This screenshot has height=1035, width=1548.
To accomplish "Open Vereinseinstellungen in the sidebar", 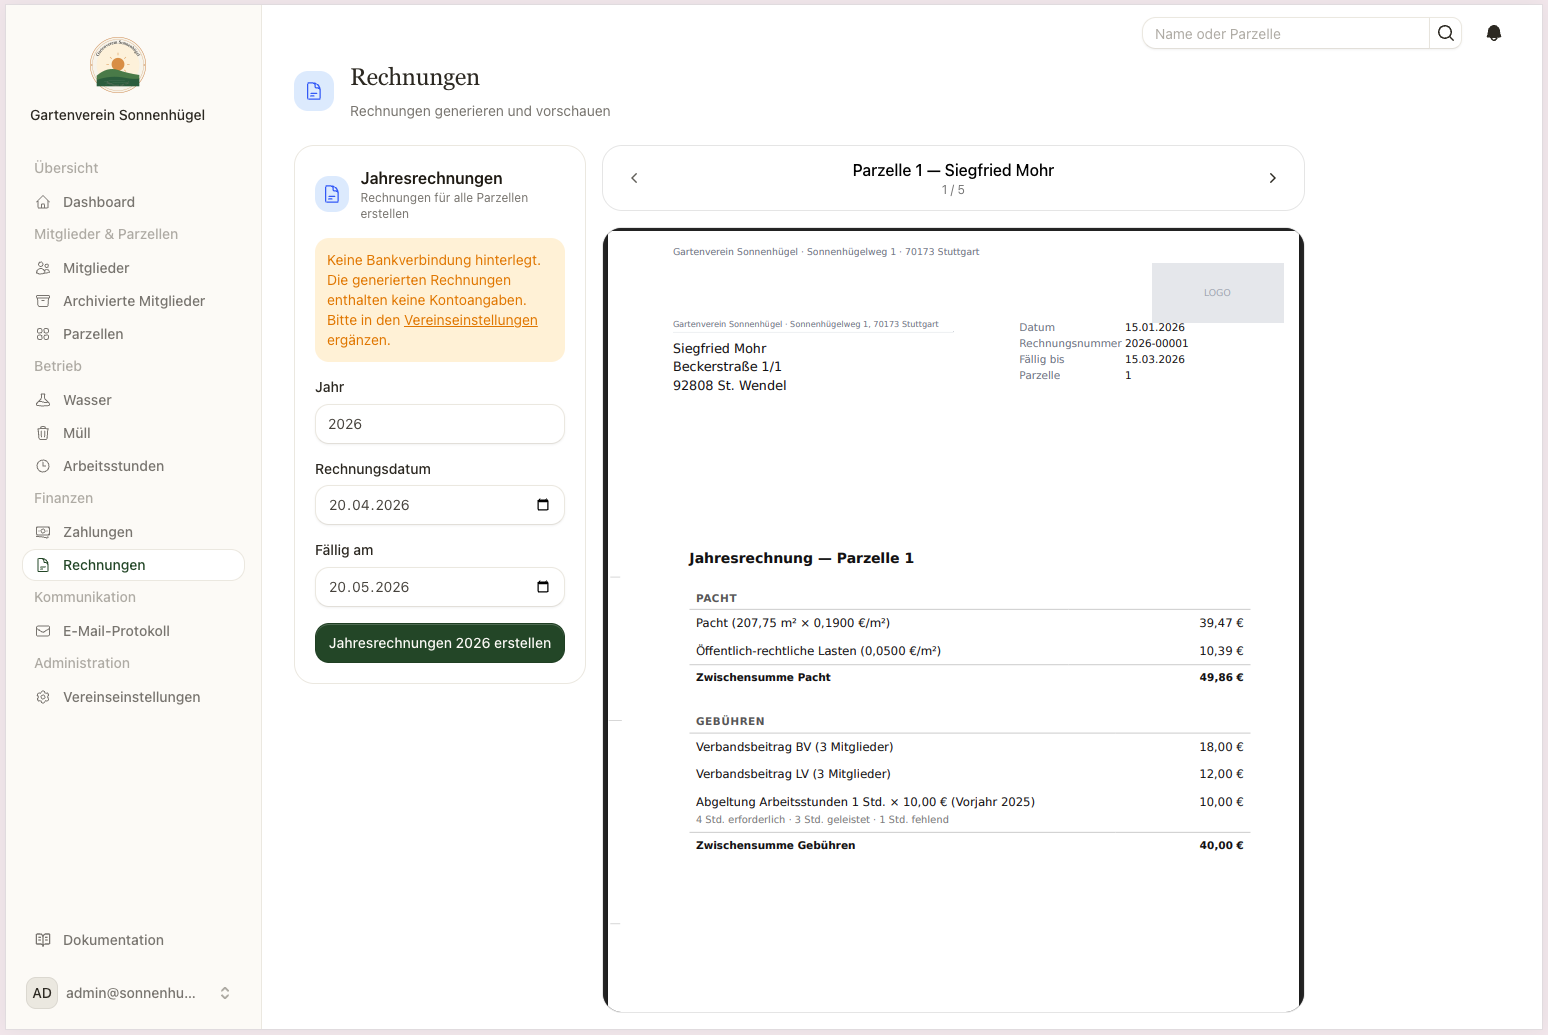I will pos(133,697).
